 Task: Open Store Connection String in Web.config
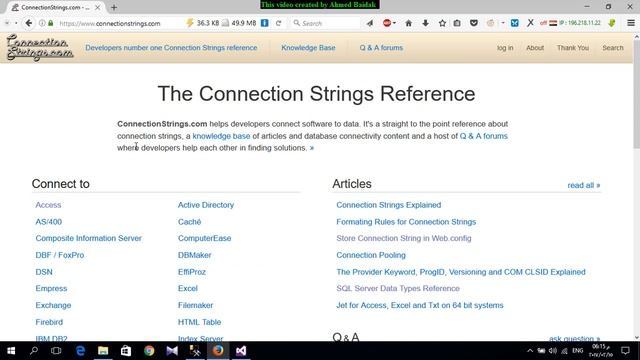404,238
